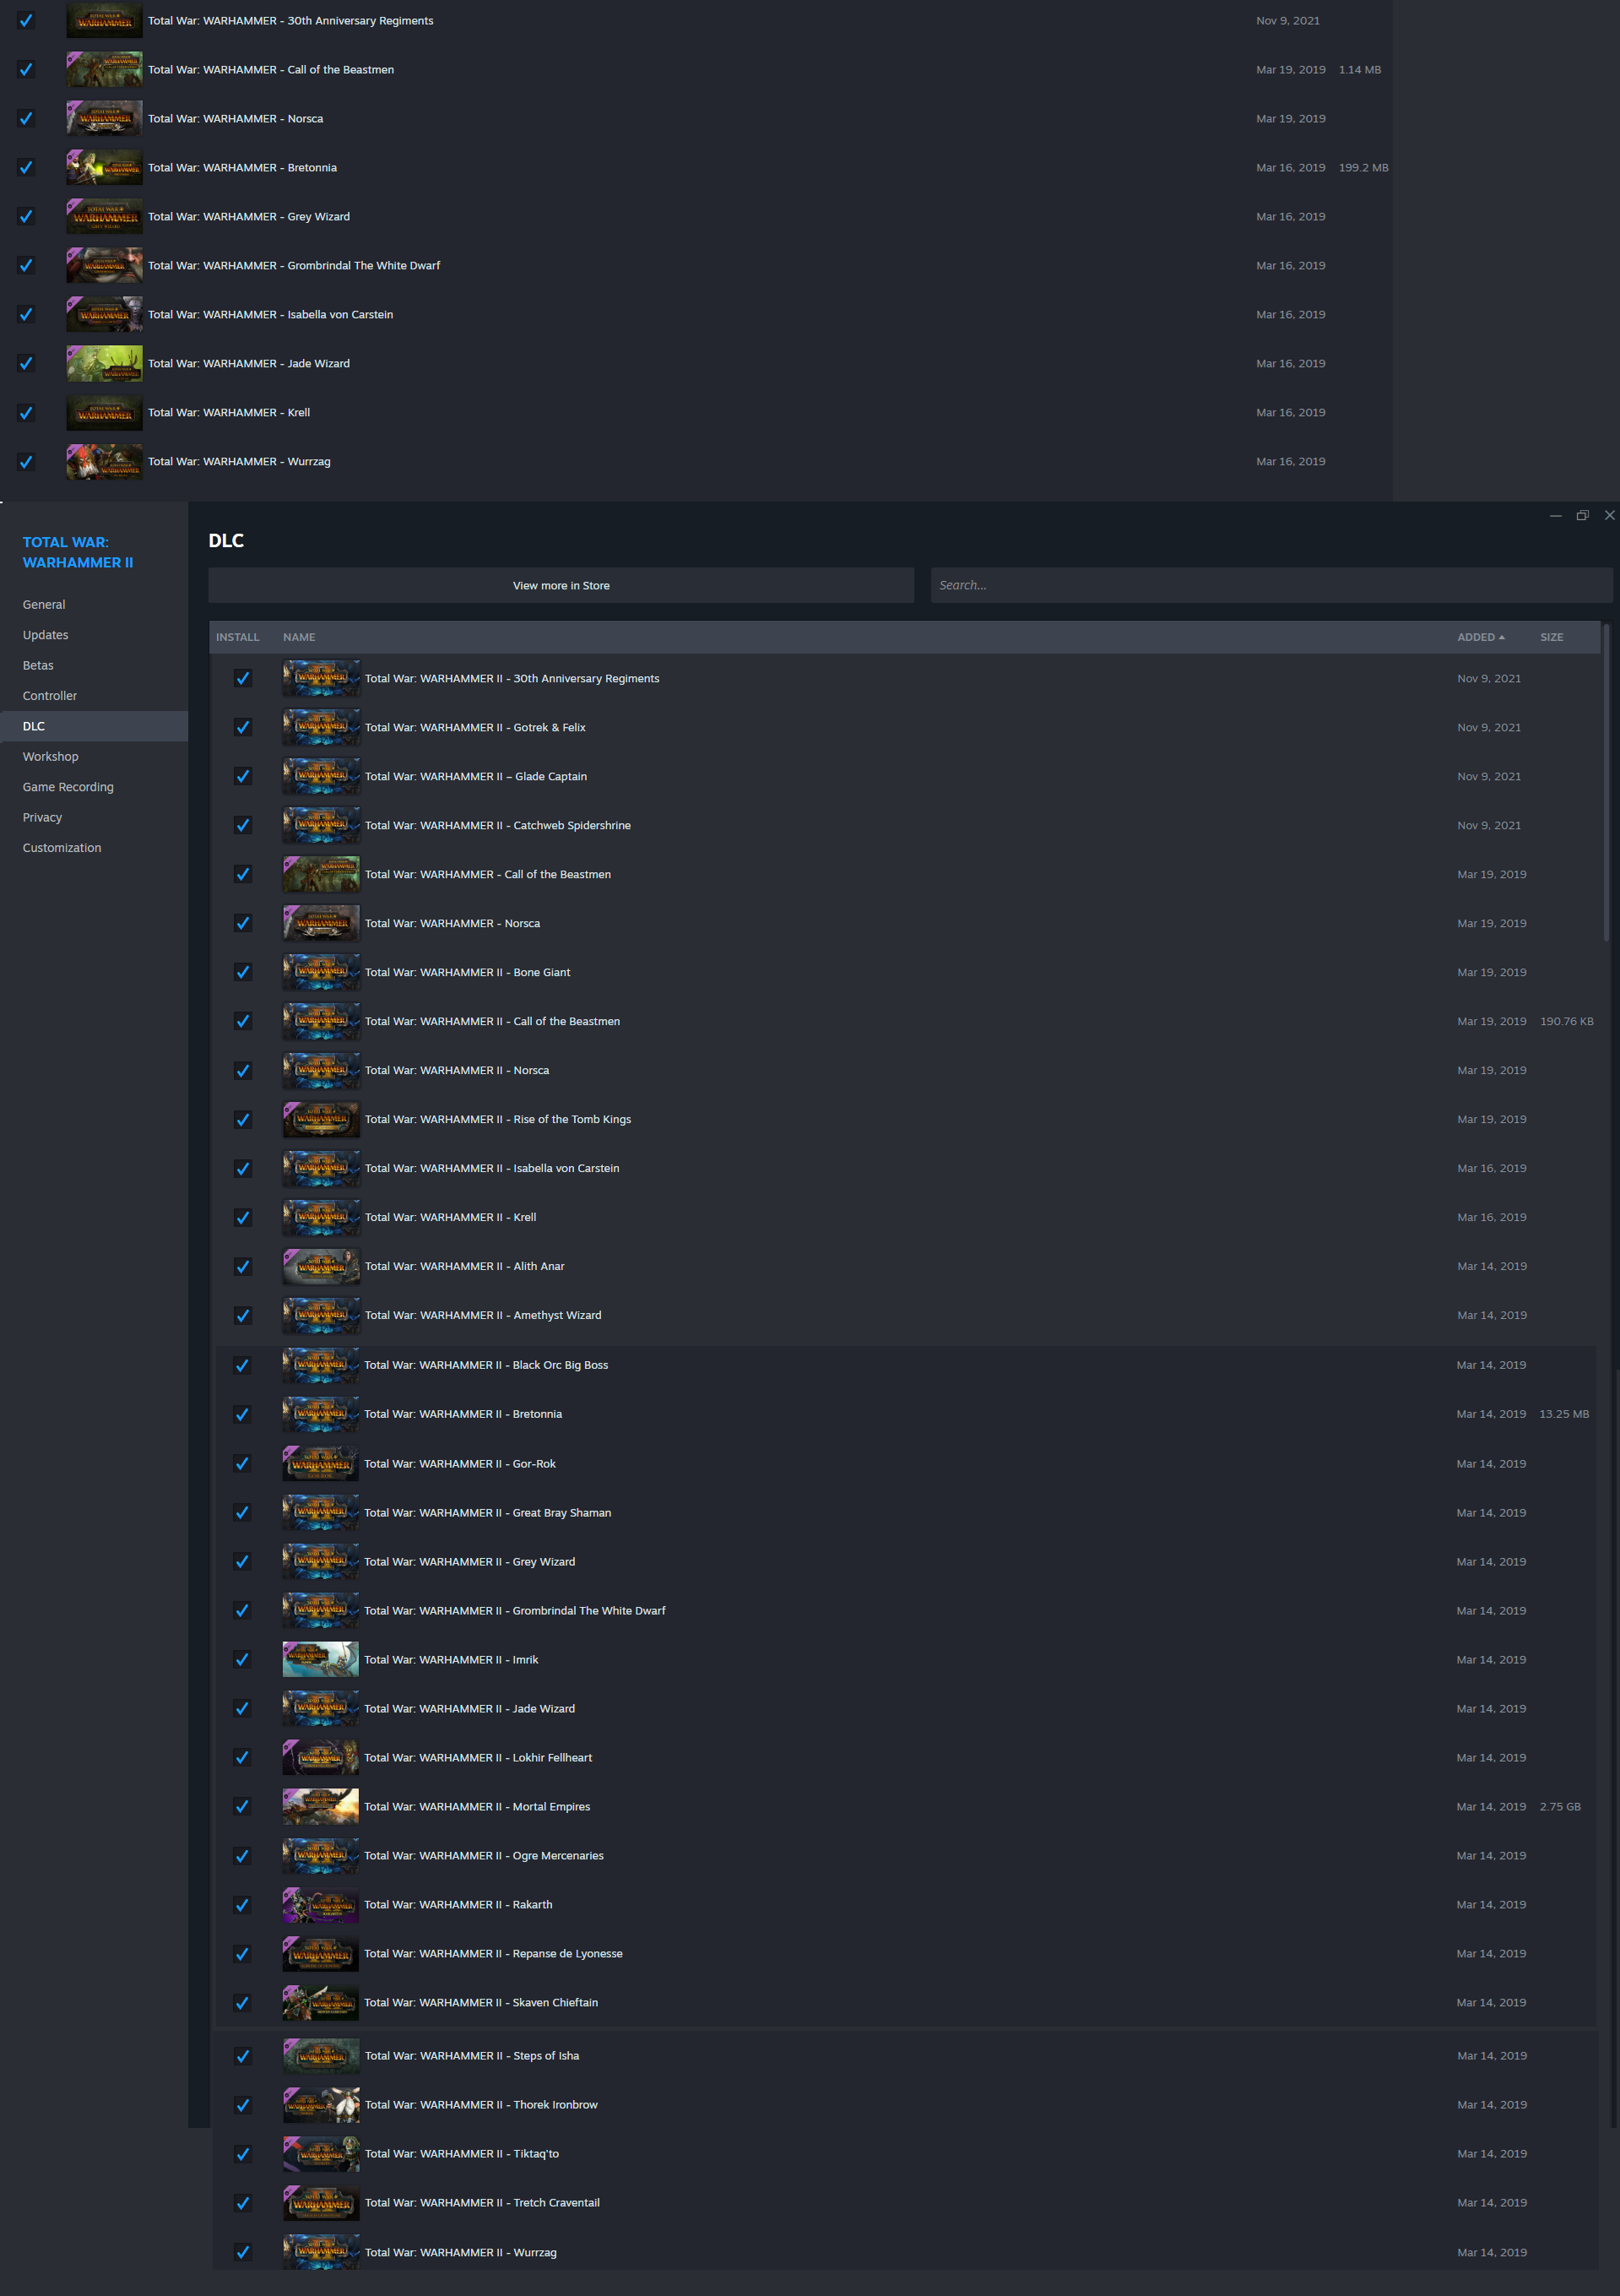Click the Imrik DLC thumbnail
1620x2296 pixels.
[321, 1659]
